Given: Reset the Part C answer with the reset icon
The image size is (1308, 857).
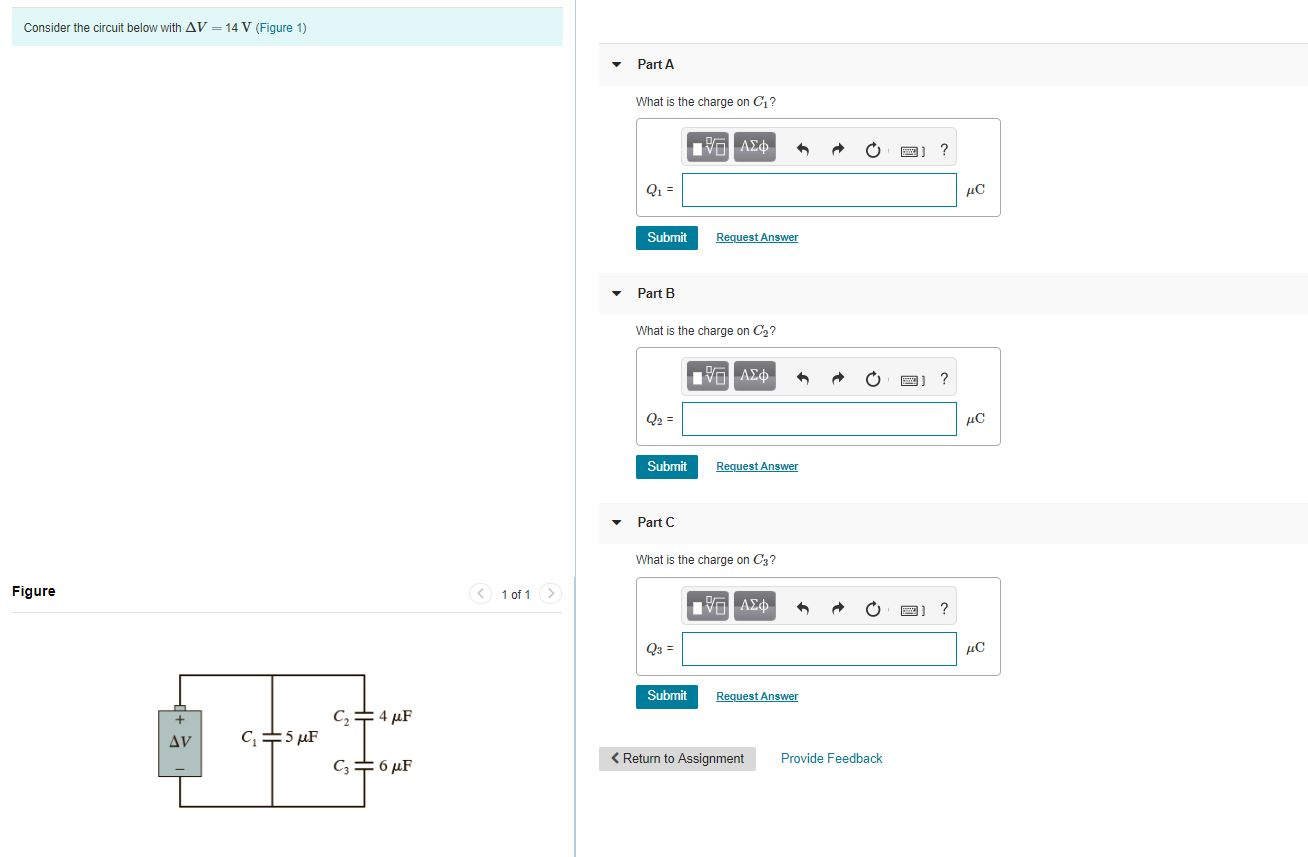Looking at the screenshot, I should 873,608.
